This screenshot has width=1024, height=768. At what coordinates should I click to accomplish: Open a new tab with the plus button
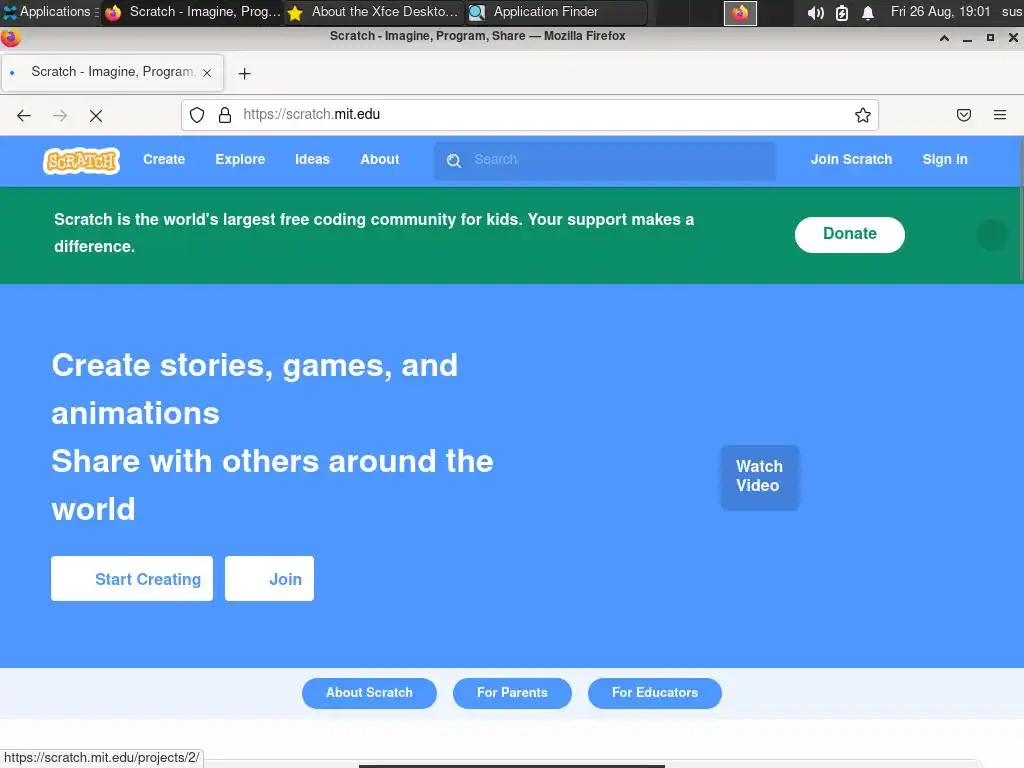244,74
